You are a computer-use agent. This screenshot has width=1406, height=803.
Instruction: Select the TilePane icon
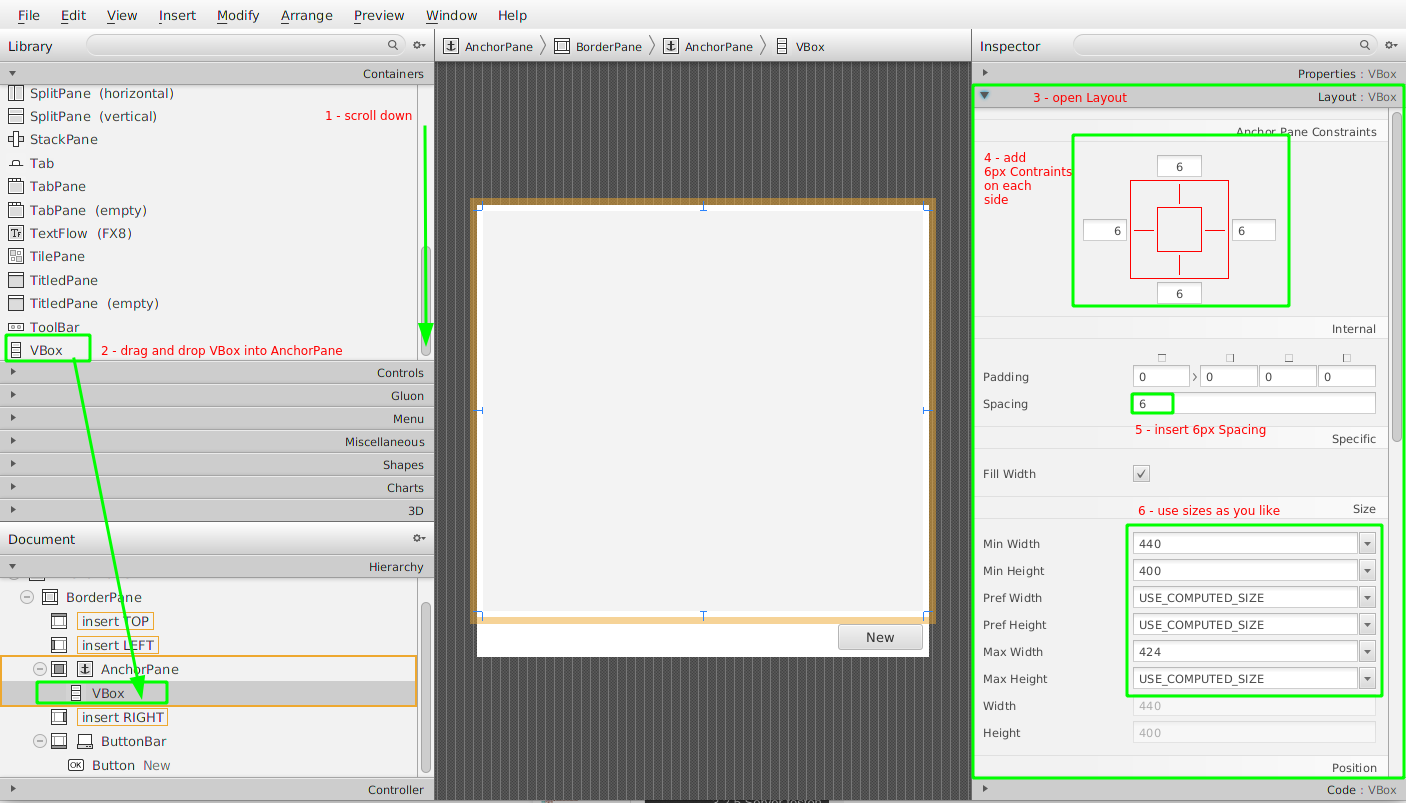point(15,256)
